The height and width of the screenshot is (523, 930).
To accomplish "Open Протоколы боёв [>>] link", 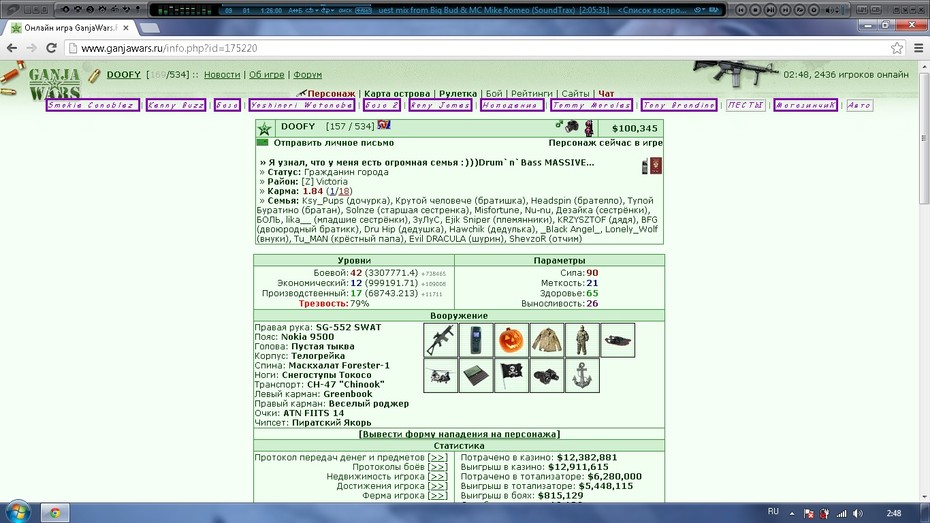I will click(437, 467).
